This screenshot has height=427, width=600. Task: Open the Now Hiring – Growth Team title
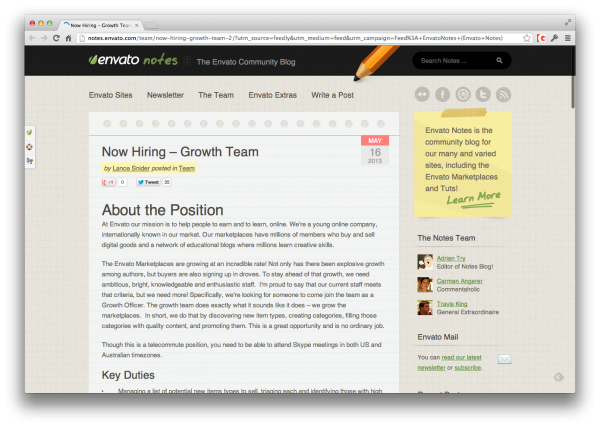(x=180, y=152)
